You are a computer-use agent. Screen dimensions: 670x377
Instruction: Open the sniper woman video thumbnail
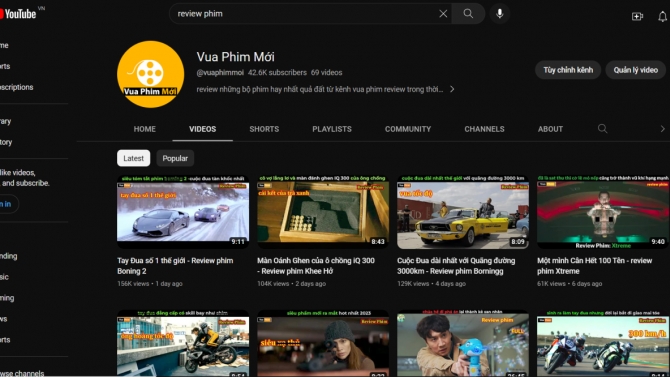tap(323, 343)
